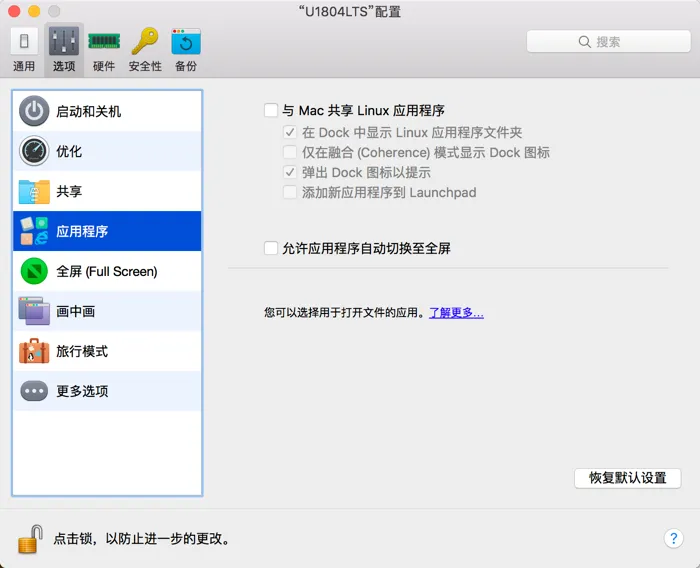
Task: Toggle 在 Dock 中显示 Linux 应用程序文件夹 checkbox
Action: [290, 132]
